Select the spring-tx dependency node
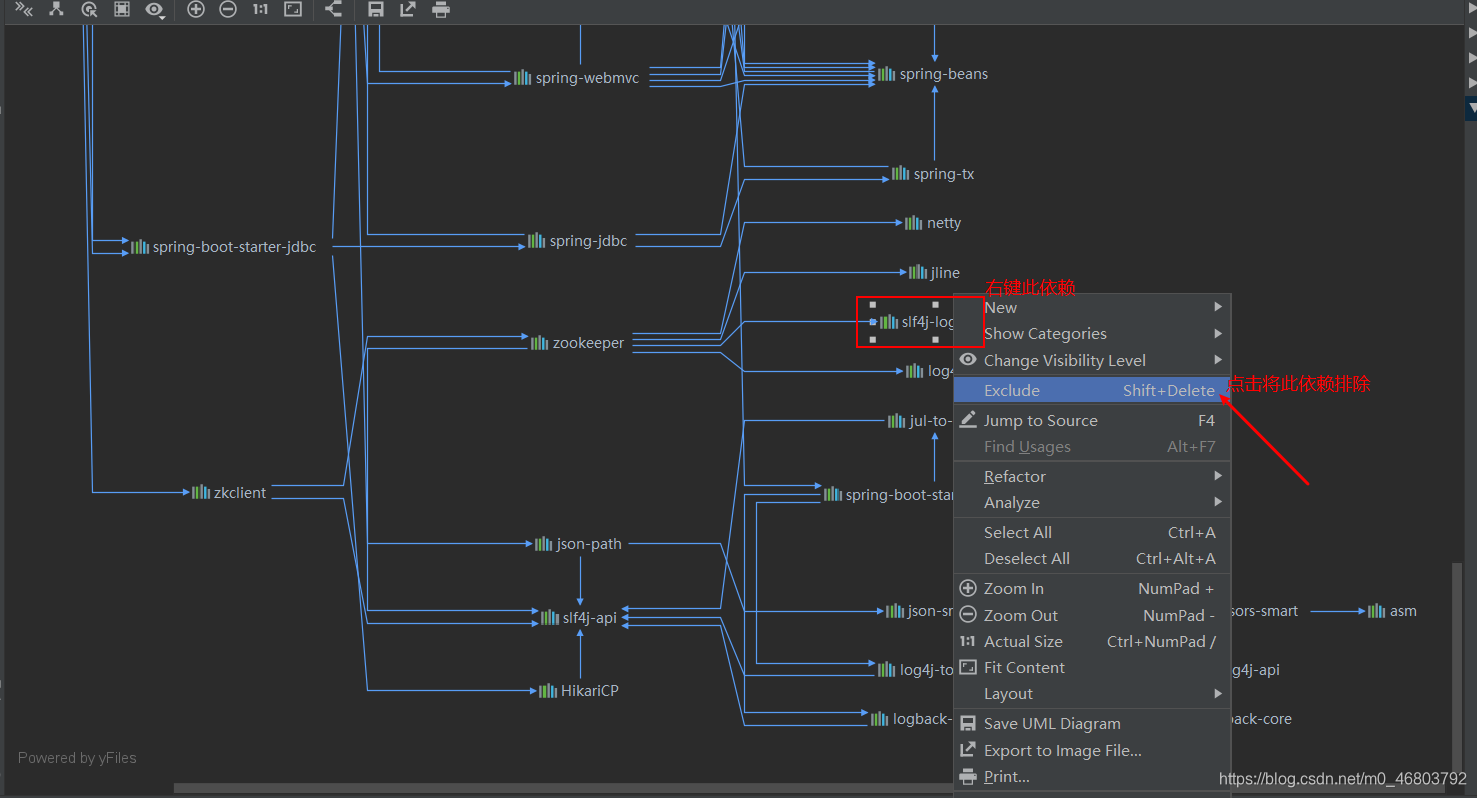The image size is (1477, 798). pyautogui.click(x=933, y=173)
